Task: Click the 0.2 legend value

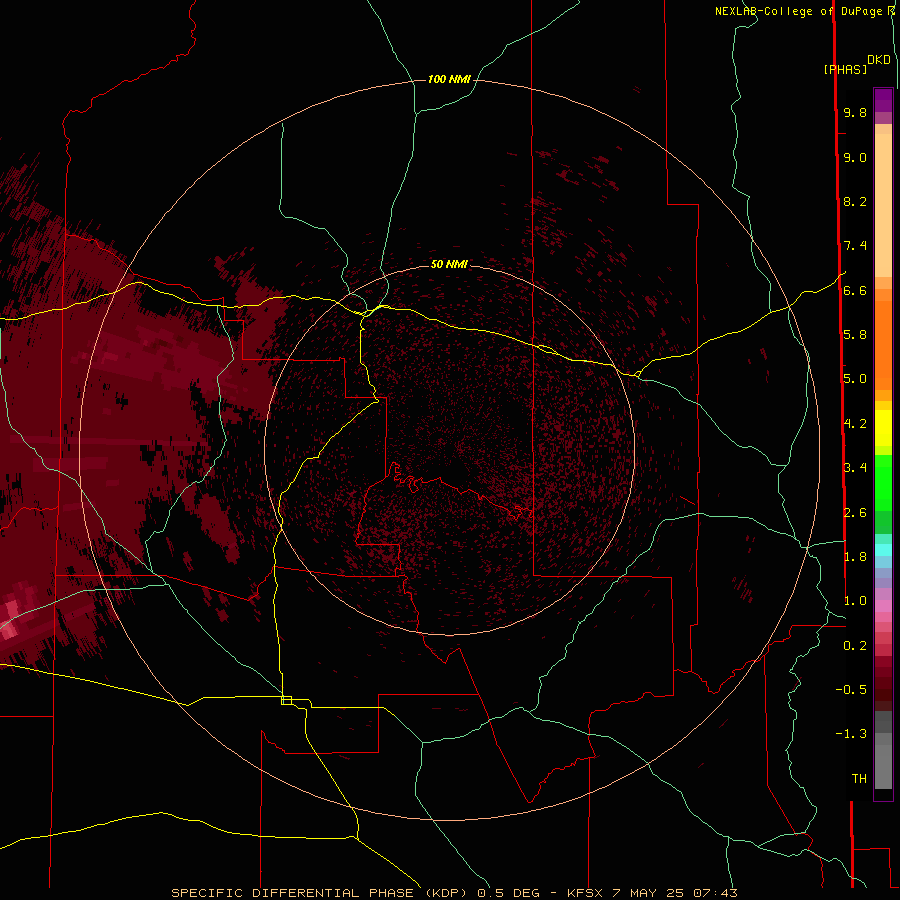Action: [x=855, y=646]
